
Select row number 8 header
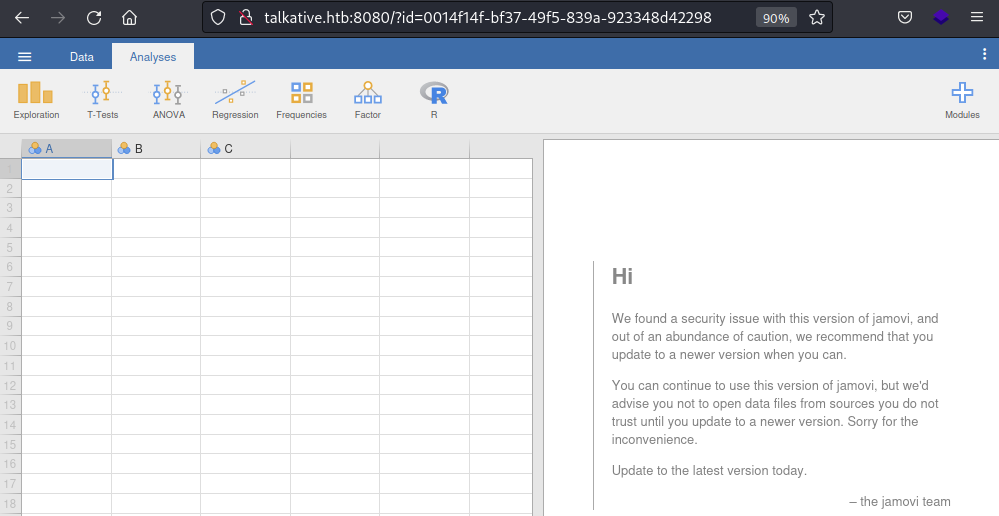point(10,306)
